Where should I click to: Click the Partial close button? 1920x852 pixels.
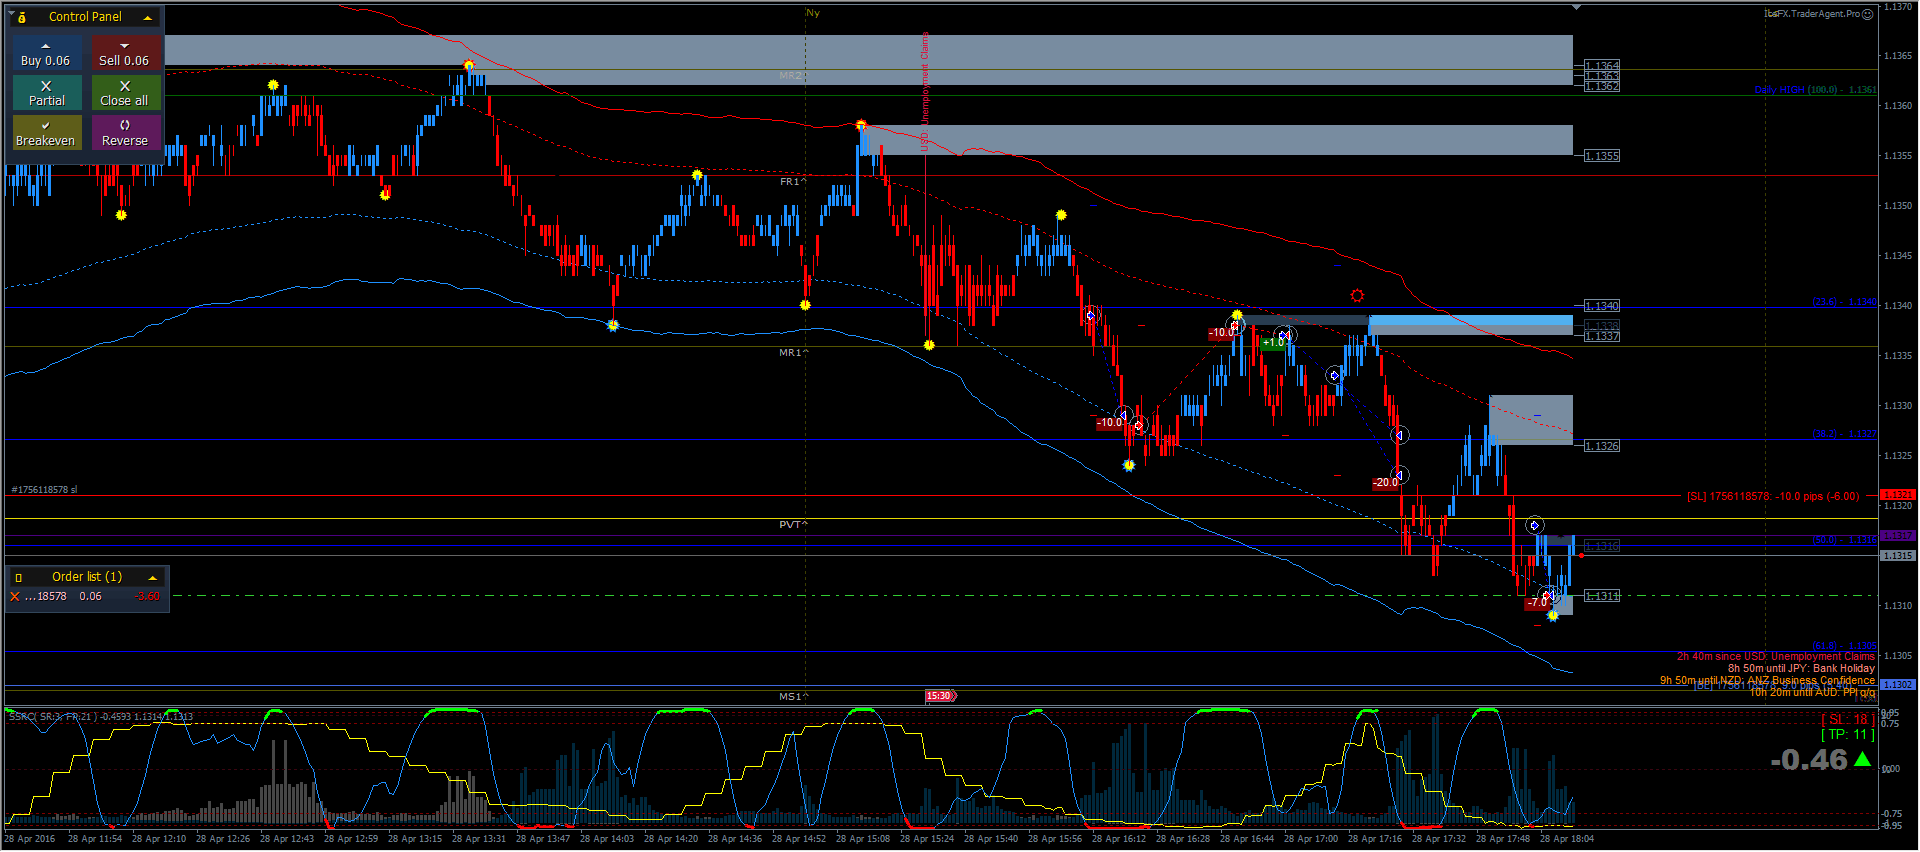[46, 93]
